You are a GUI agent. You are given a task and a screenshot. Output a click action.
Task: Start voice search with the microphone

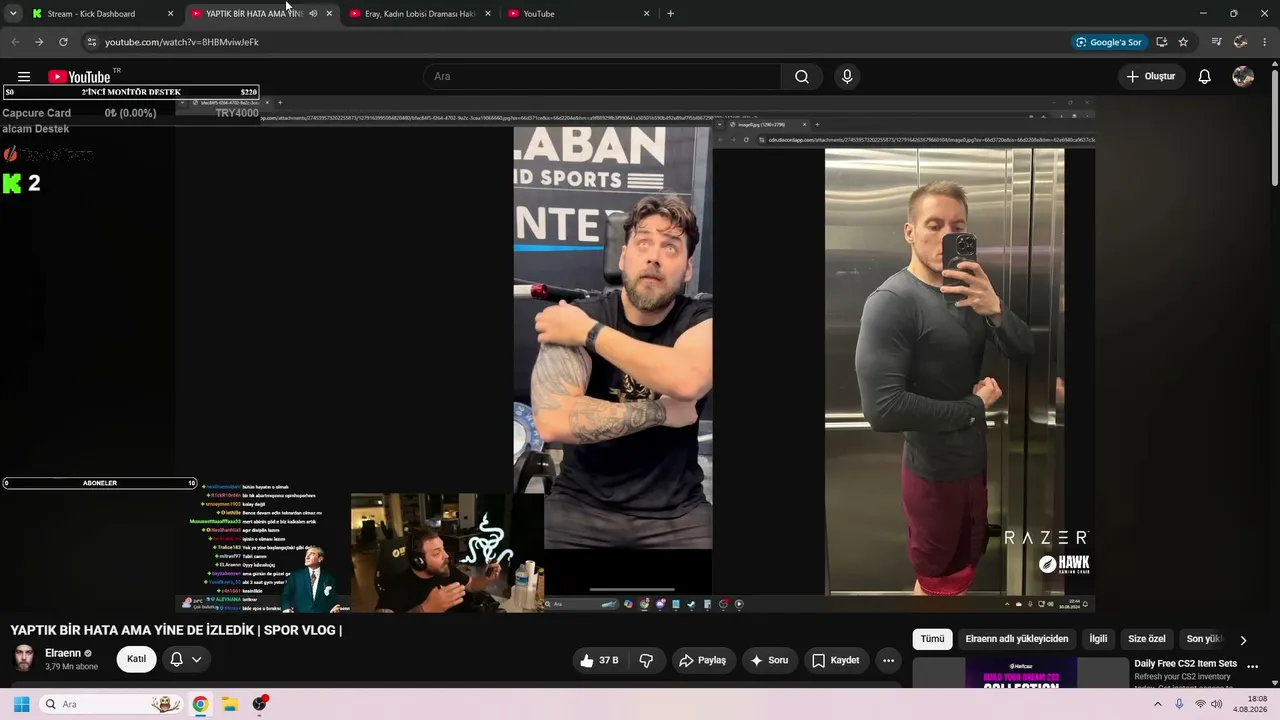point(847,77)
